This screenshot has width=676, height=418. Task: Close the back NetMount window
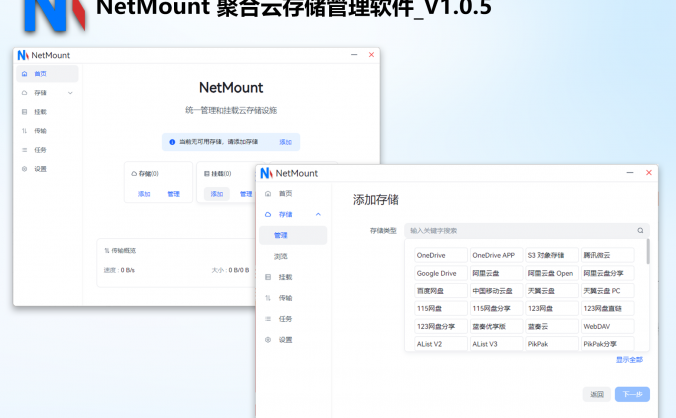pos(371,55)
